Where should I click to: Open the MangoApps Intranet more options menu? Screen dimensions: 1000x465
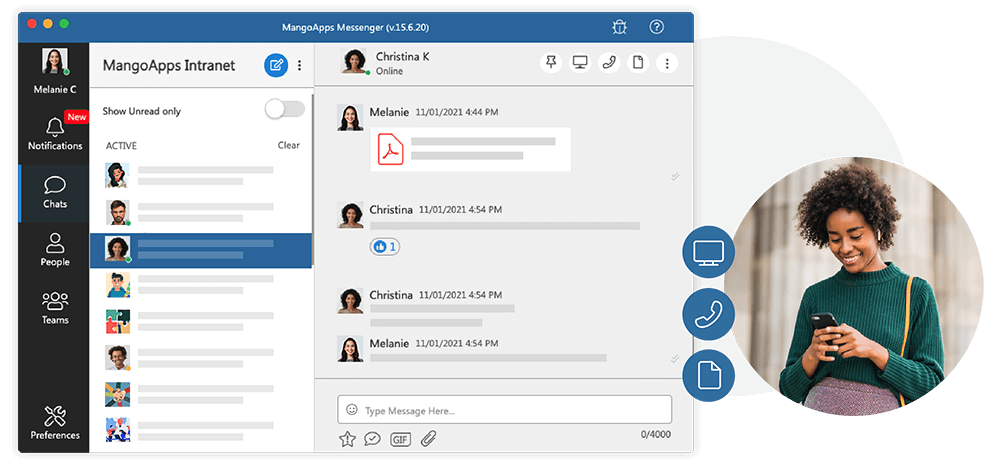300,65
